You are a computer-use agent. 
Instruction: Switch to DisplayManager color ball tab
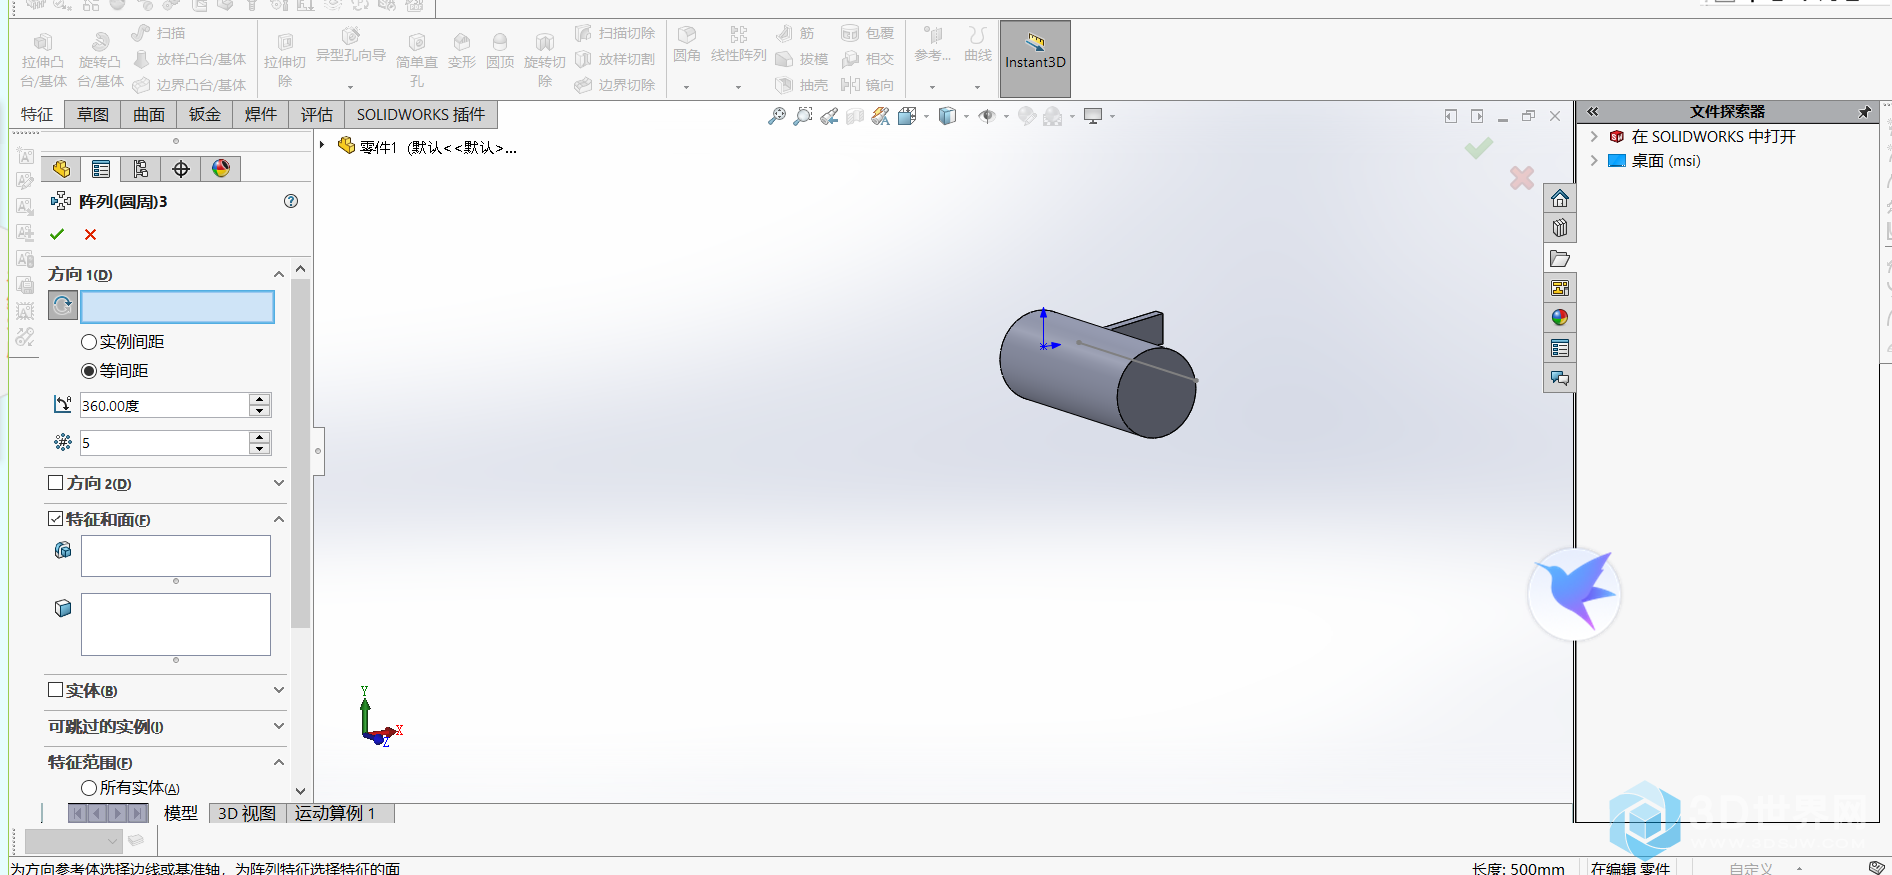click(x=221, y=169)
